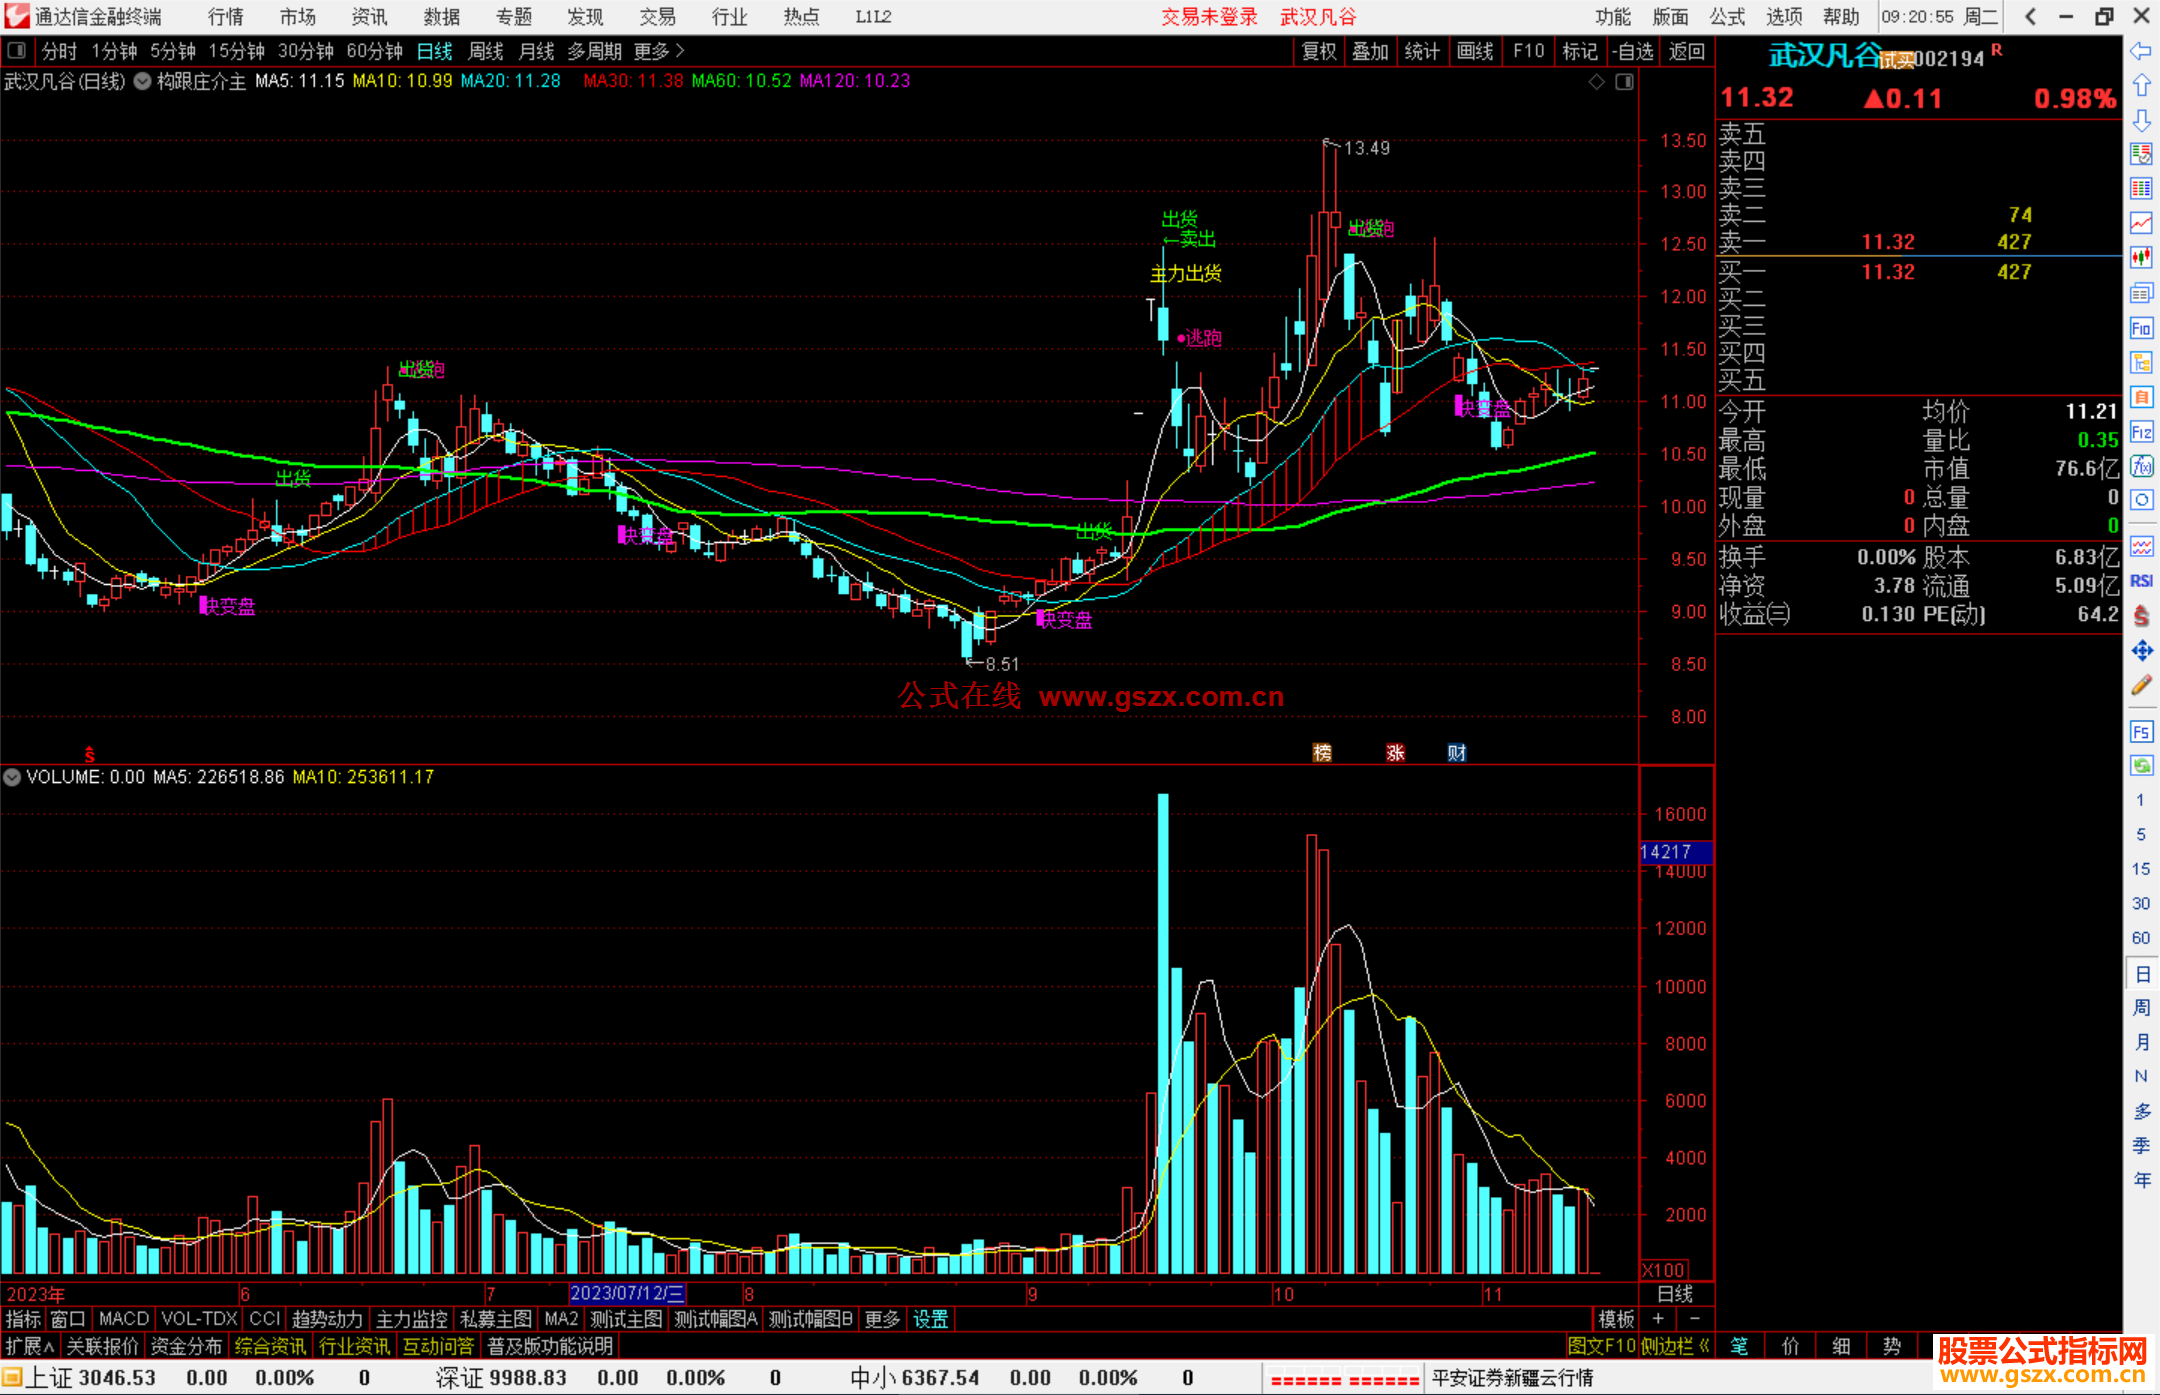The height and width of the screenshot is (1395, 2160).
Task: Expand the 更多 periods dropdown
Action: [x=659, y=51]
